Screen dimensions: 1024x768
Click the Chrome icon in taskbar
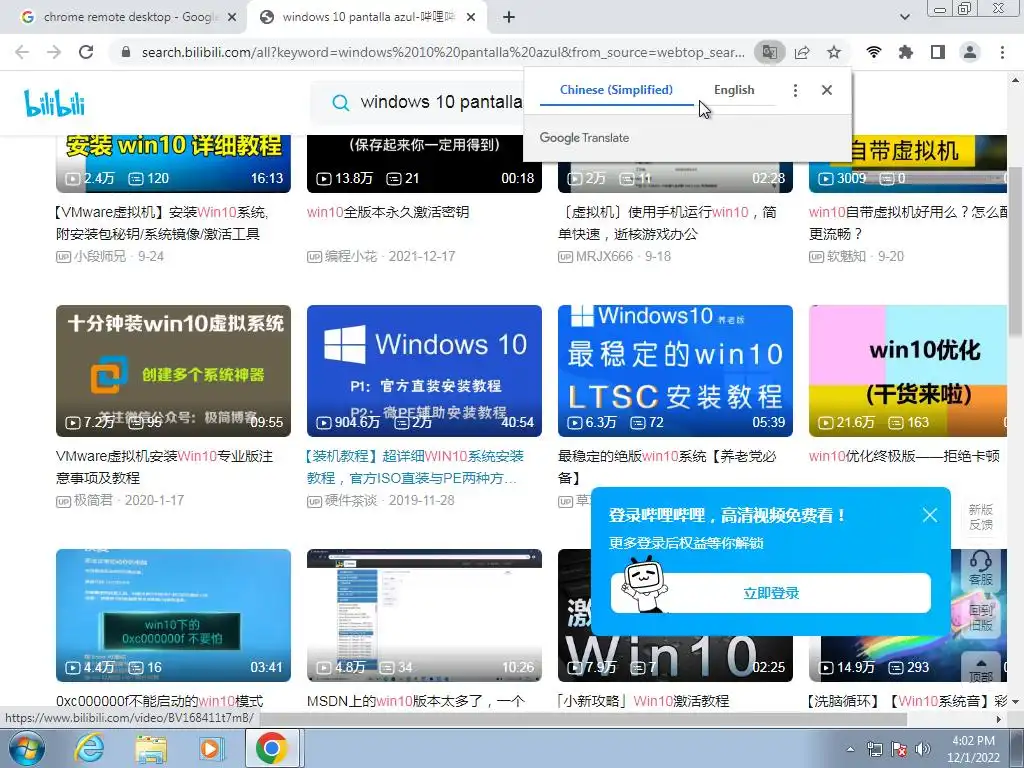coord(272,748)
